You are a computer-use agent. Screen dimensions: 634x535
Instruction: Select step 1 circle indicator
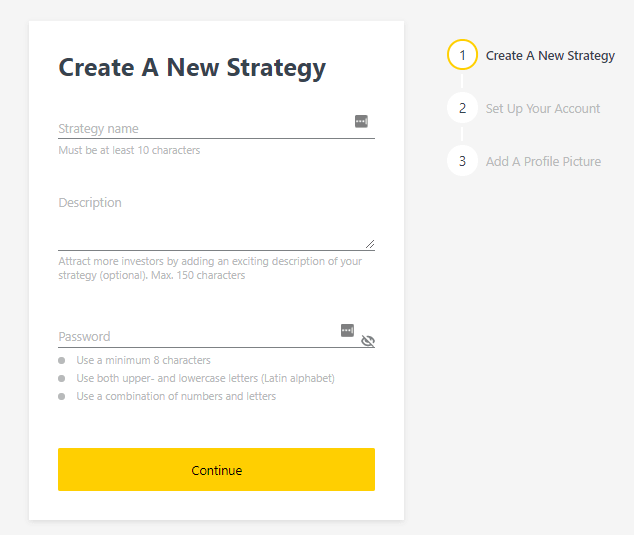[462, 55]
